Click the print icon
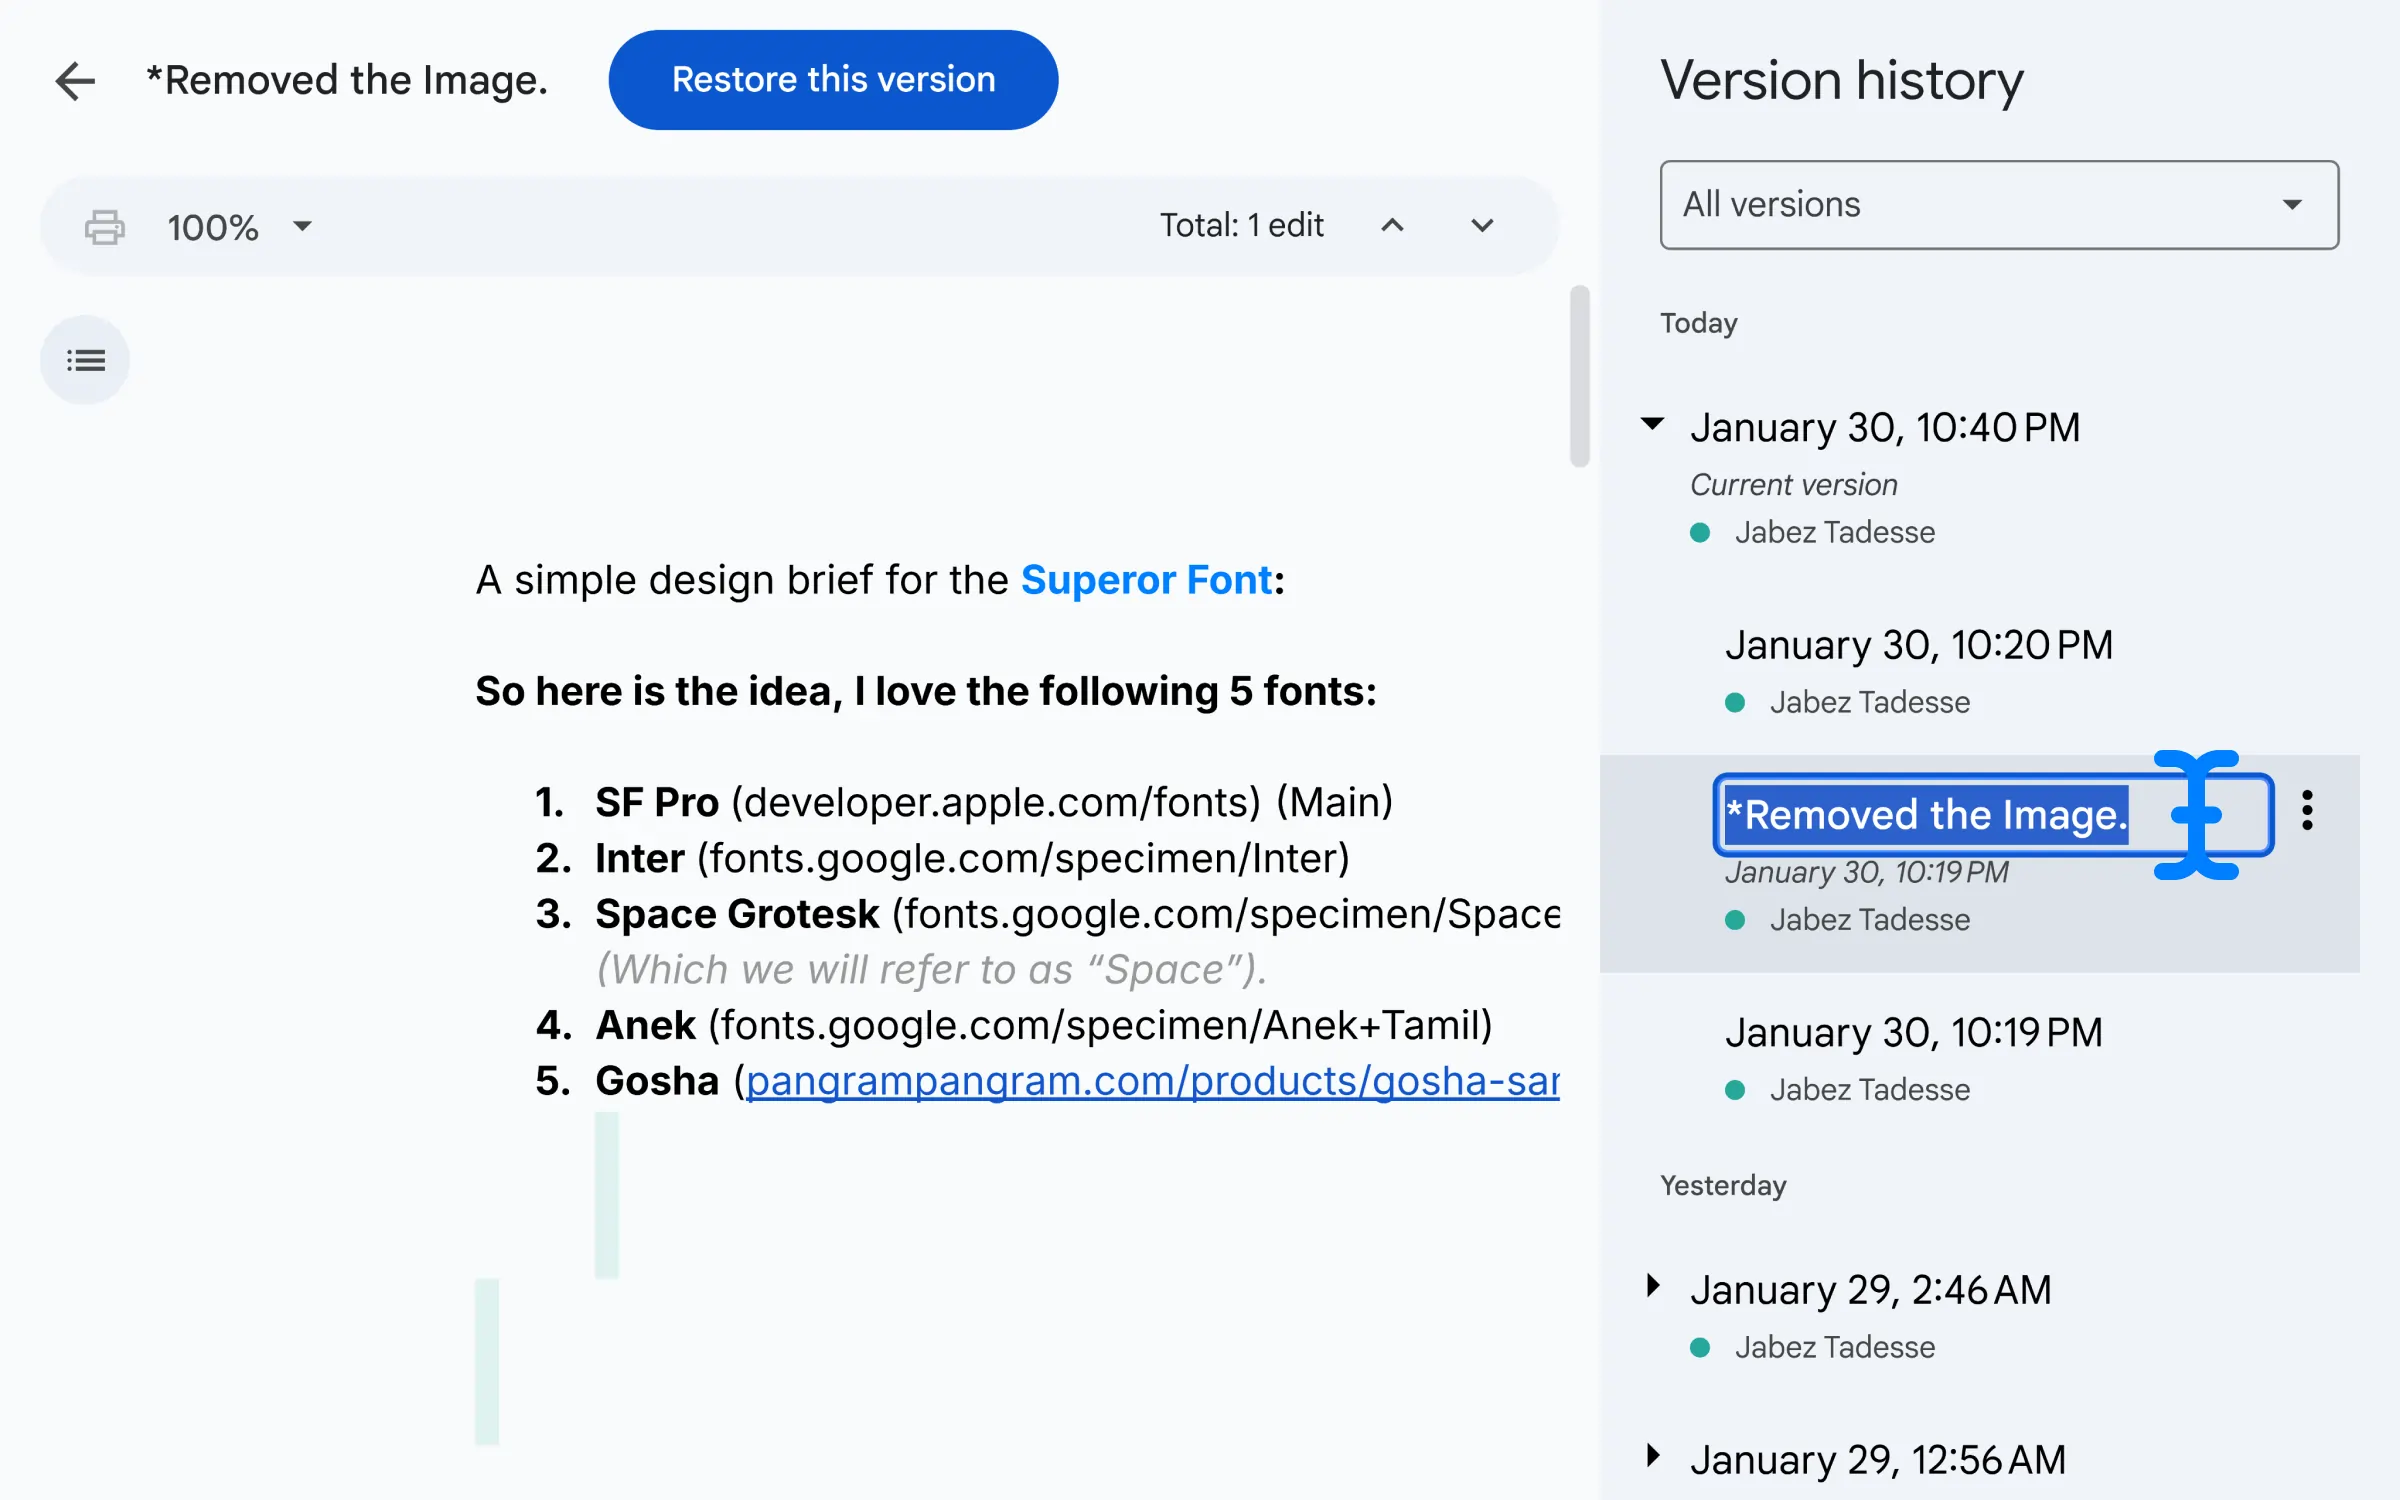The width and height of the screenshot is (2400, 1500). pos(105,227)
